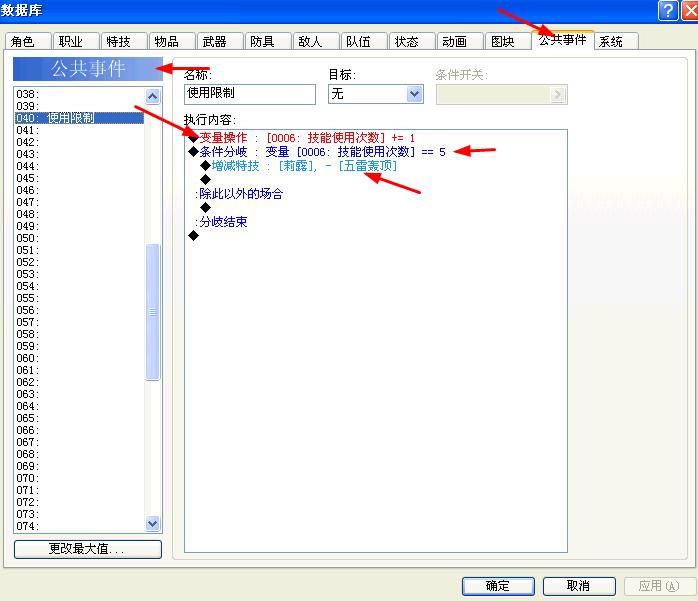Select the 公共事件 tab
698x601 pixels.
563,40
